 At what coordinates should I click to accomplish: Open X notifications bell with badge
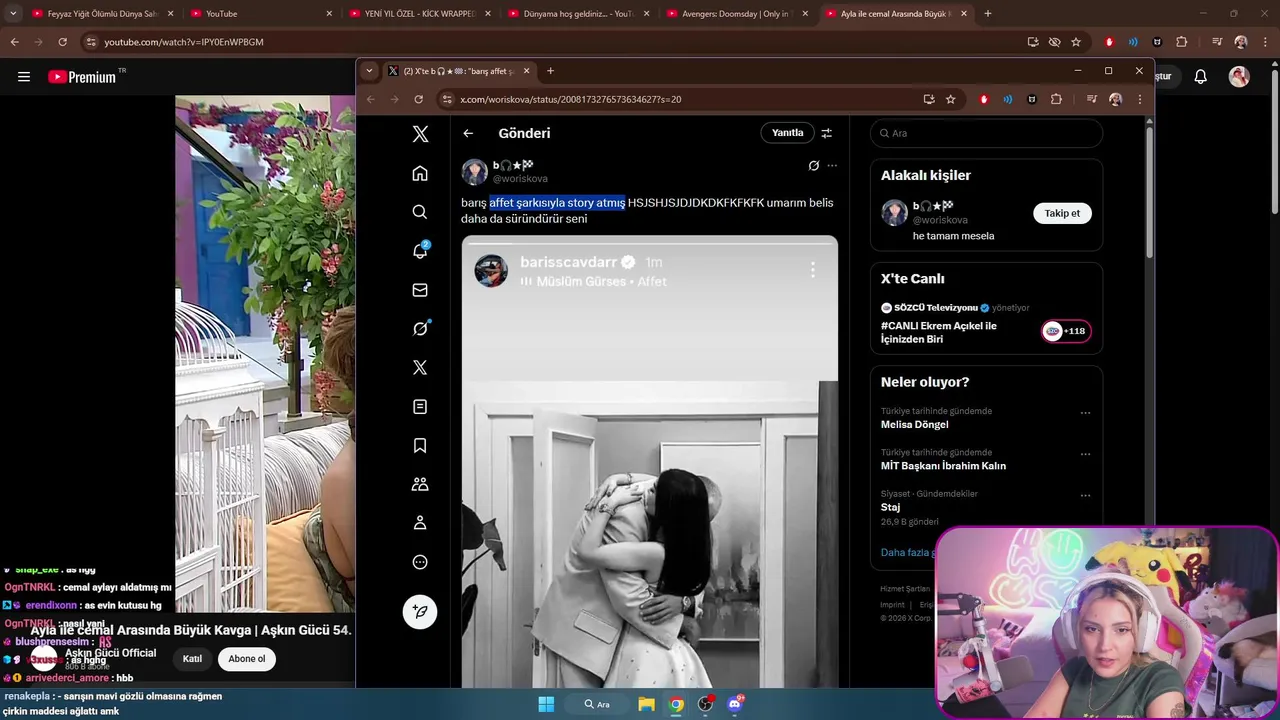tap(420, 251)
